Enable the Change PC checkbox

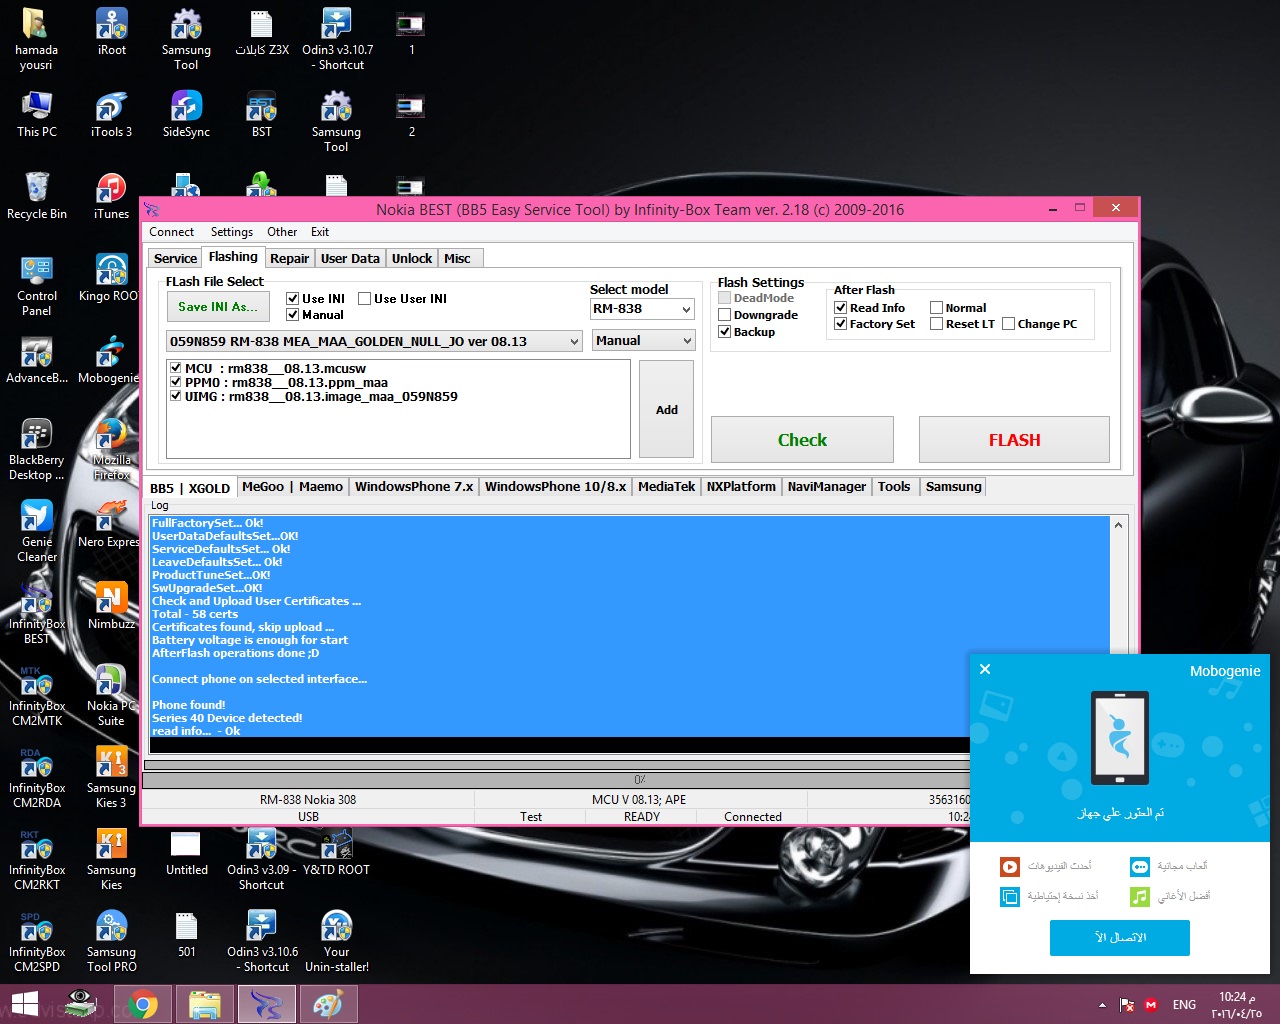(x=1009, y=324)
